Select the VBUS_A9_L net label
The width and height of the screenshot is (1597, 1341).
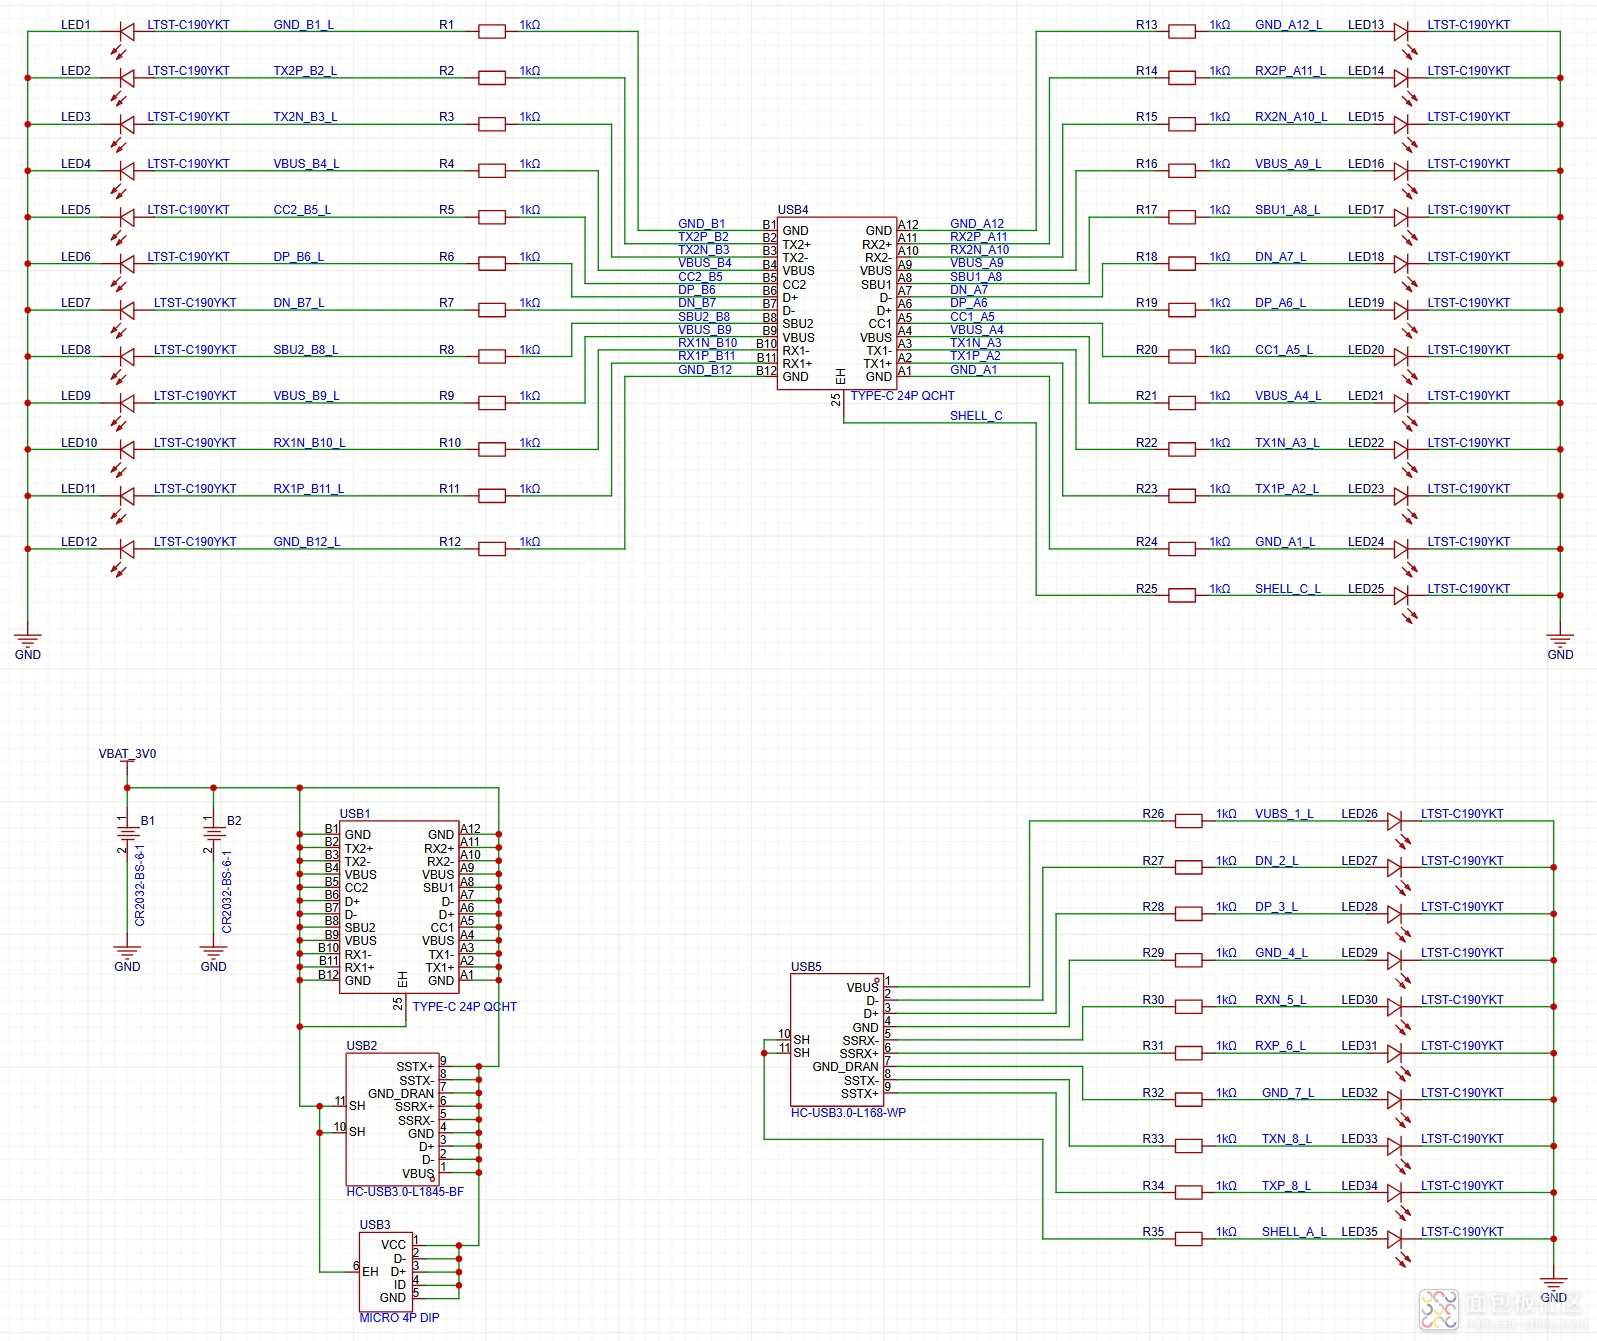(1287, 164)
